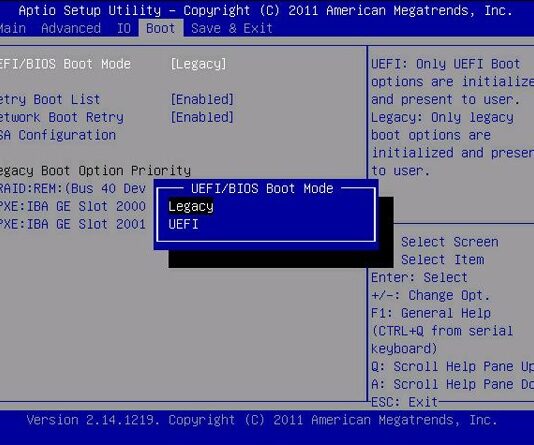Switch to the Advanced tab
534x445 pixels.
tap(71, 28)
